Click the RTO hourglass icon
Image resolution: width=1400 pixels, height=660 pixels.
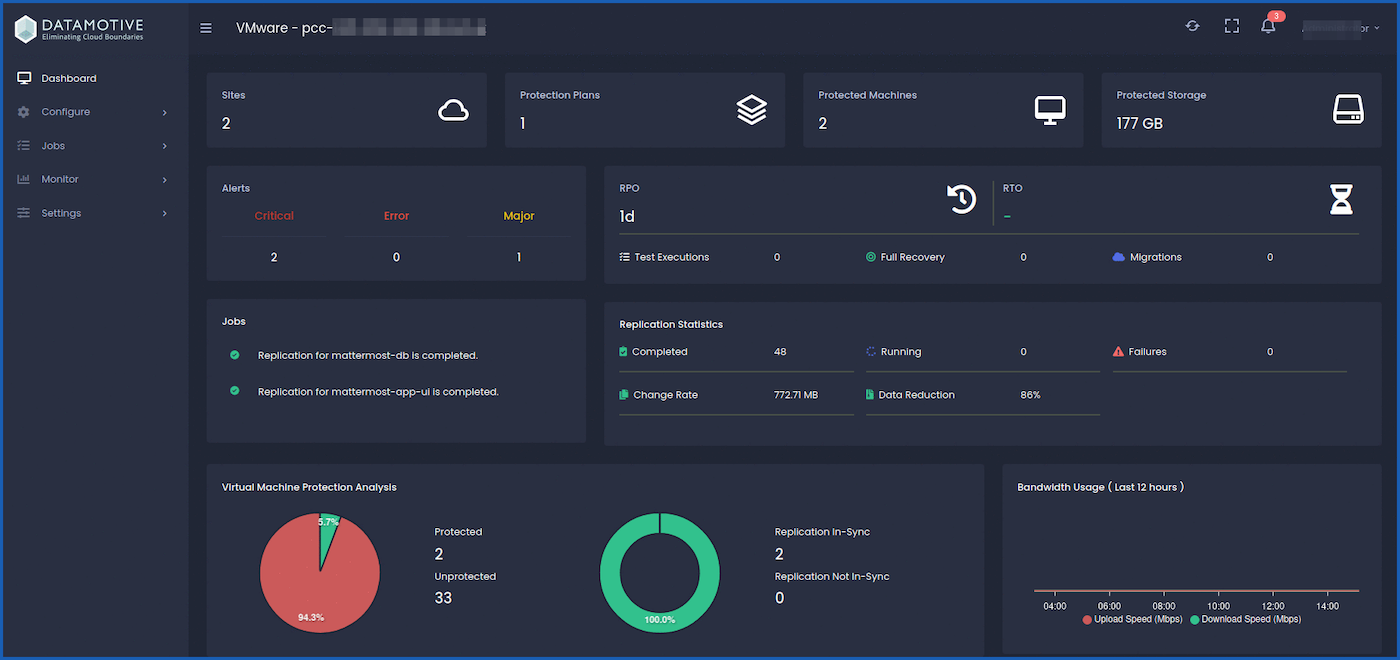[x=1340, y=200]
